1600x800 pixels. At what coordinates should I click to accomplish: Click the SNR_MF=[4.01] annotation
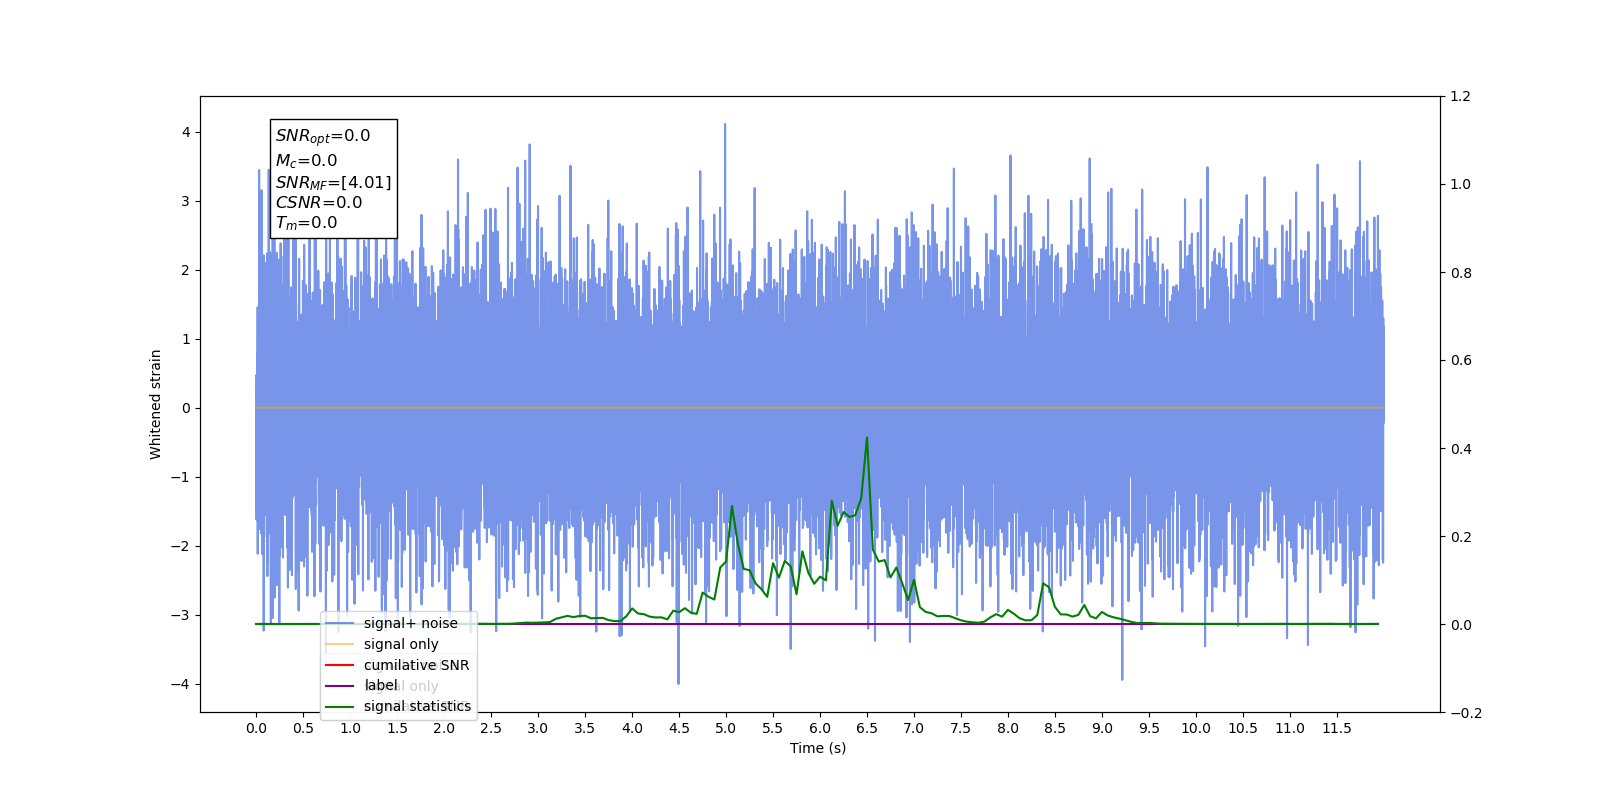pyautogui.click(x=334, y=182)
